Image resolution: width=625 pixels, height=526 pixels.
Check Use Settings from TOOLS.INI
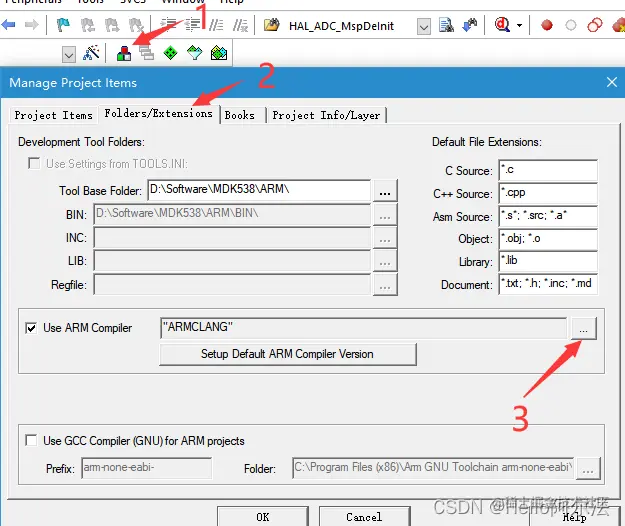34,163
